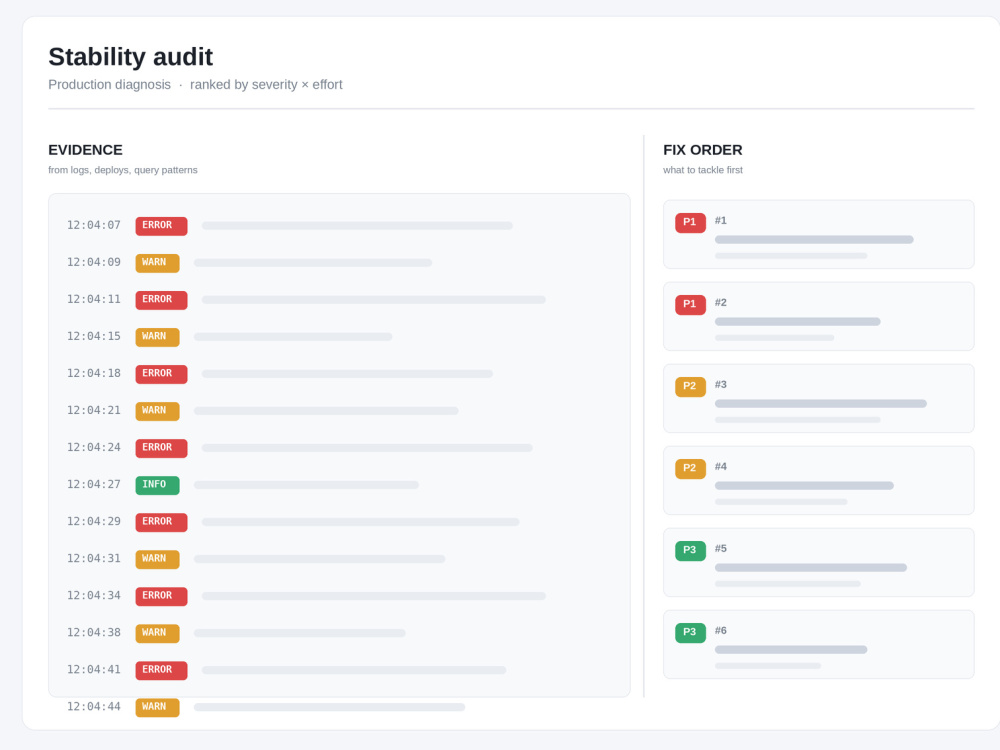Screen dimensions: 1000x750
Task: Click the ERROR badge at 12:04:18
Action: click(161, 374)
